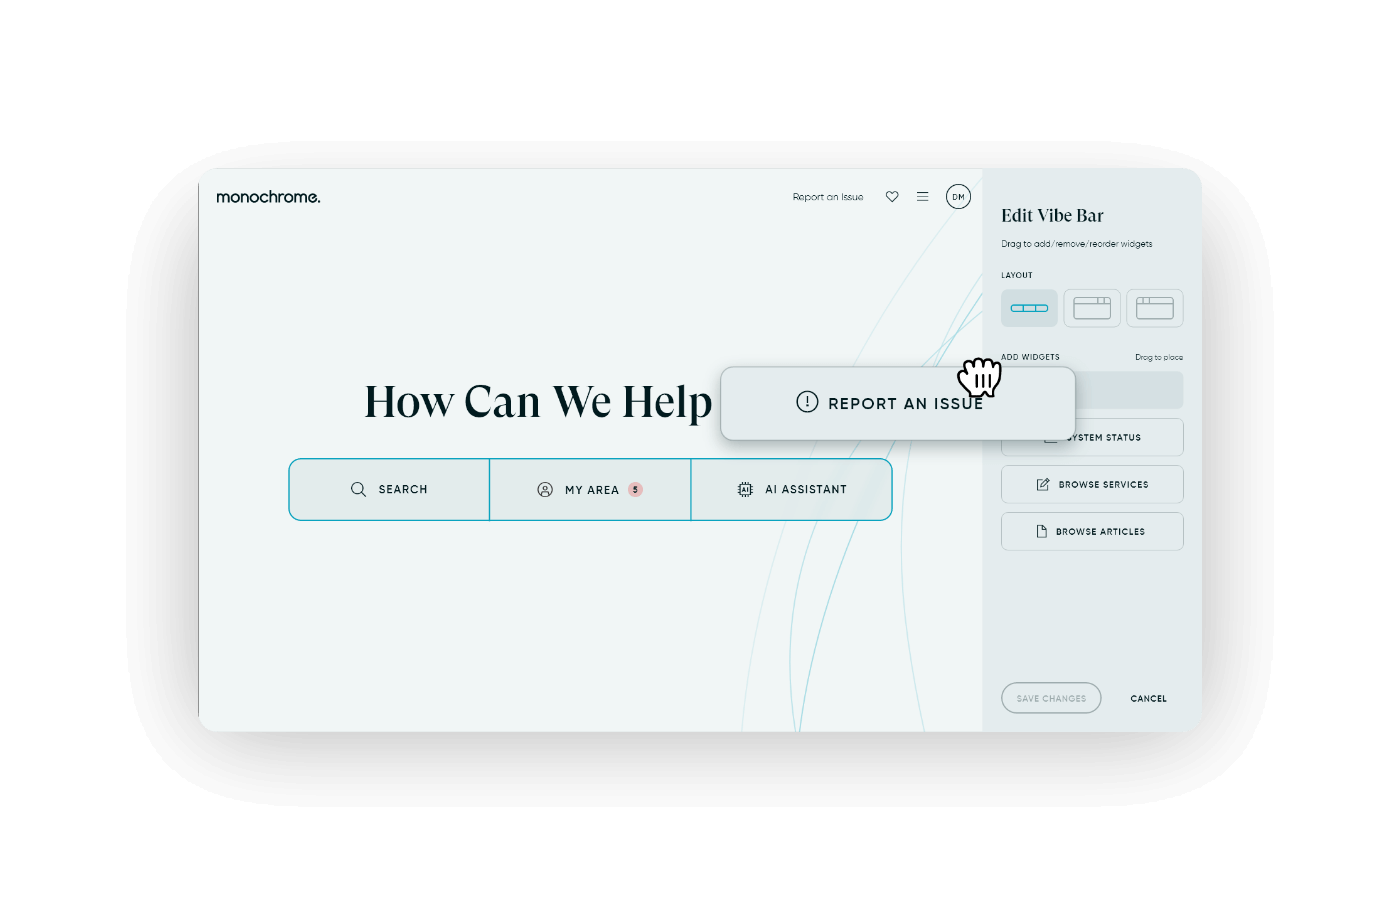Click the document icon on Browse Articles

[x=1041, y=531]
